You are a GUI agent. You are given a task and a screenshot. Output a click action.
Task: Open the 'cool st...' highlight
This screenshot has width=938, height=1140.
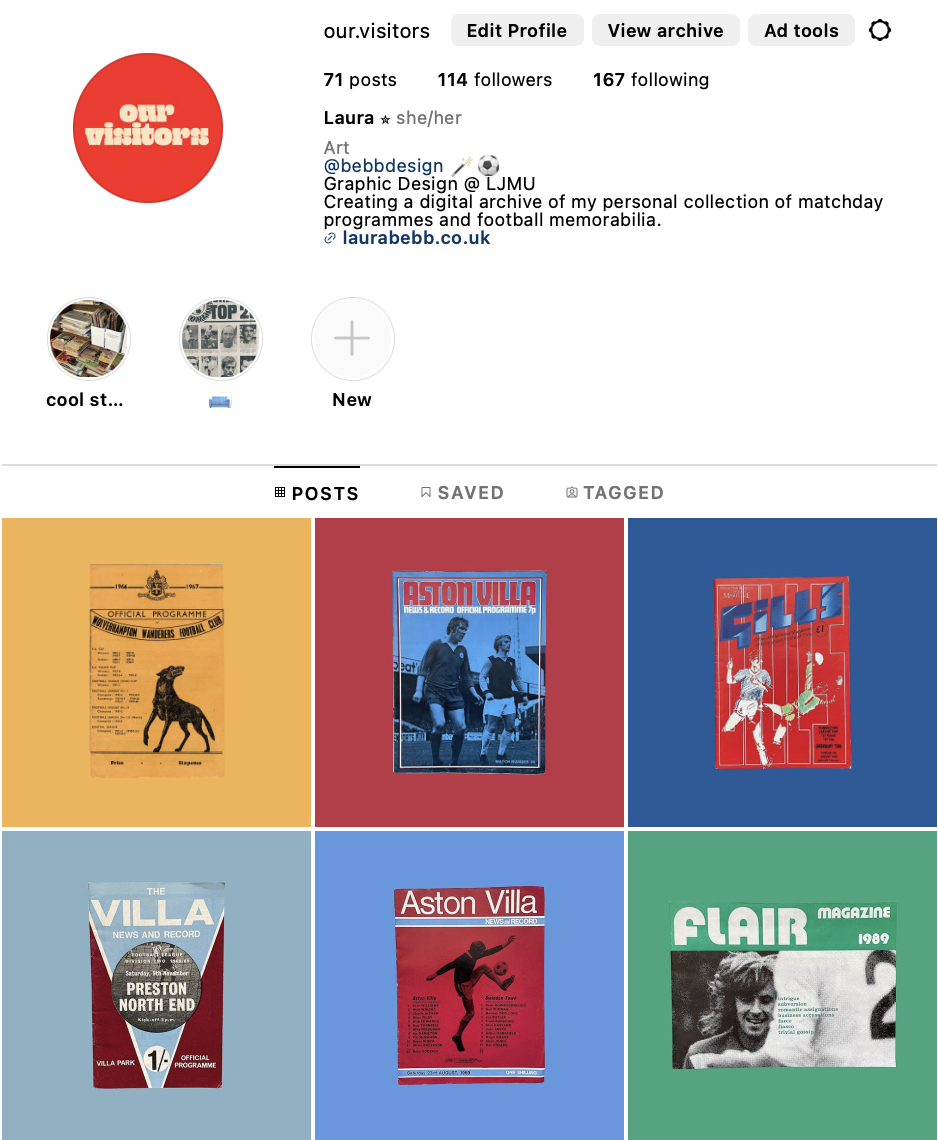pyautogui.click(x=89, y=339)
